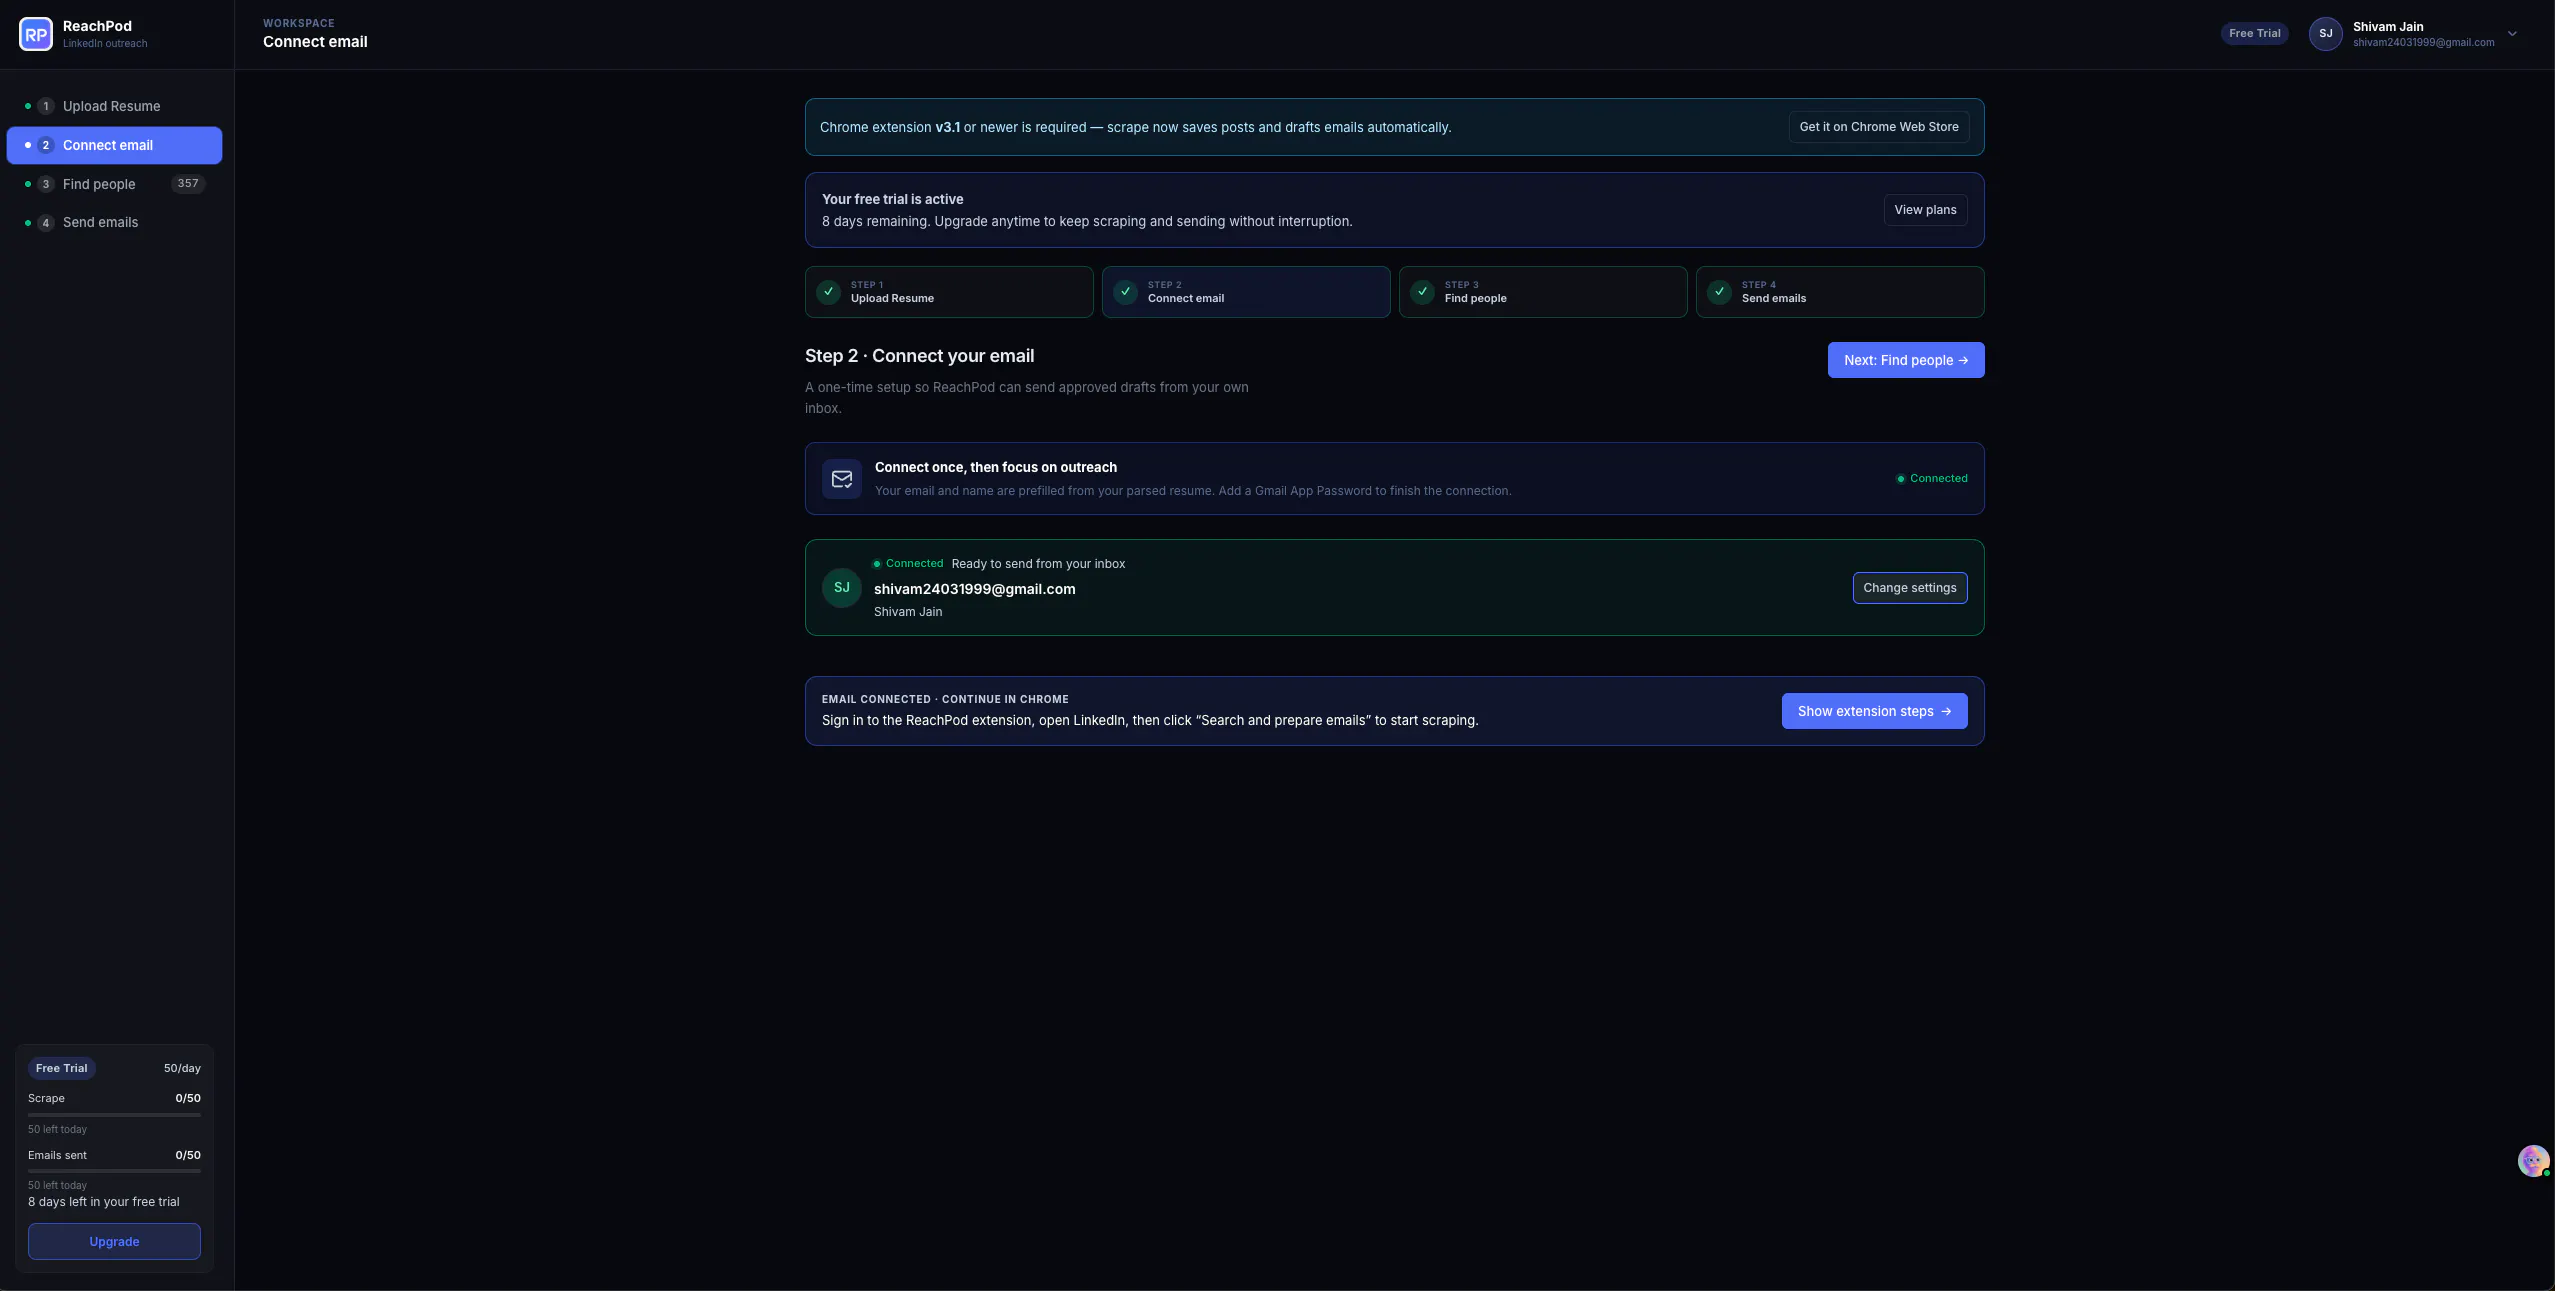The height and width of the screenshot is (1291, 2555).
Task: Click the ReachPod RP logo icon
Action: click(x=36, y=34)
